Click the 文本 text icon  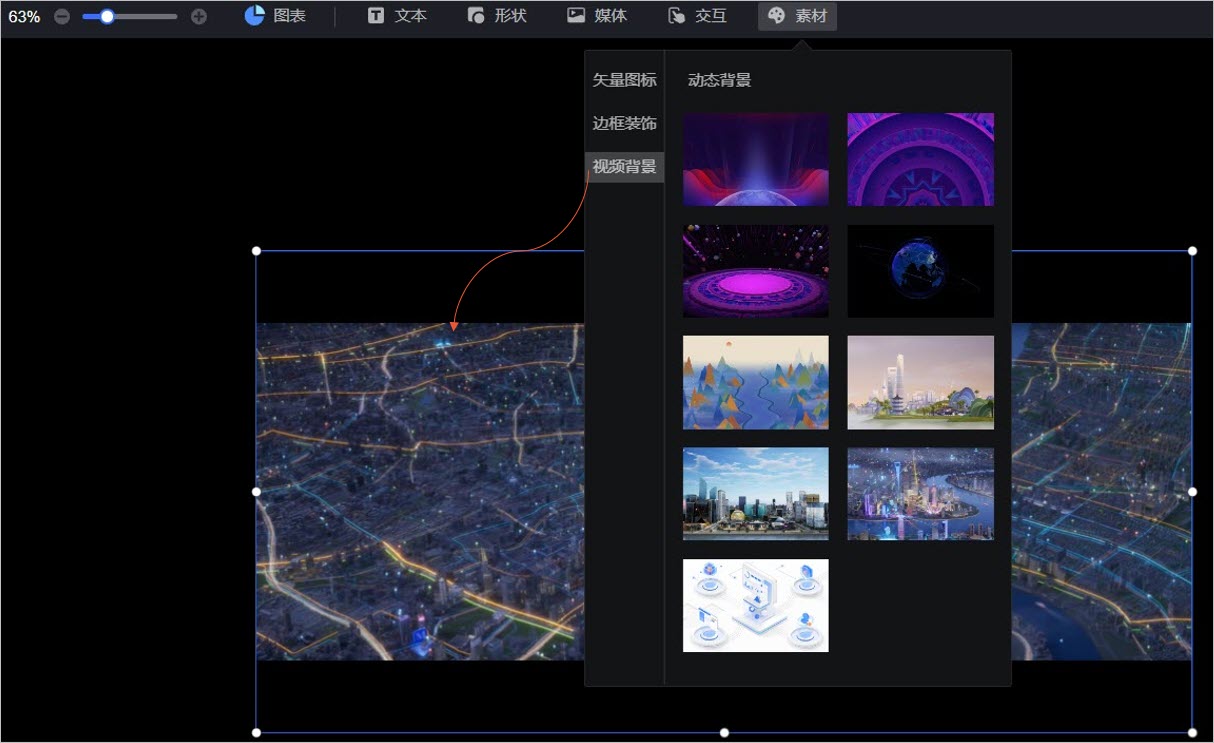pos(376,16)
